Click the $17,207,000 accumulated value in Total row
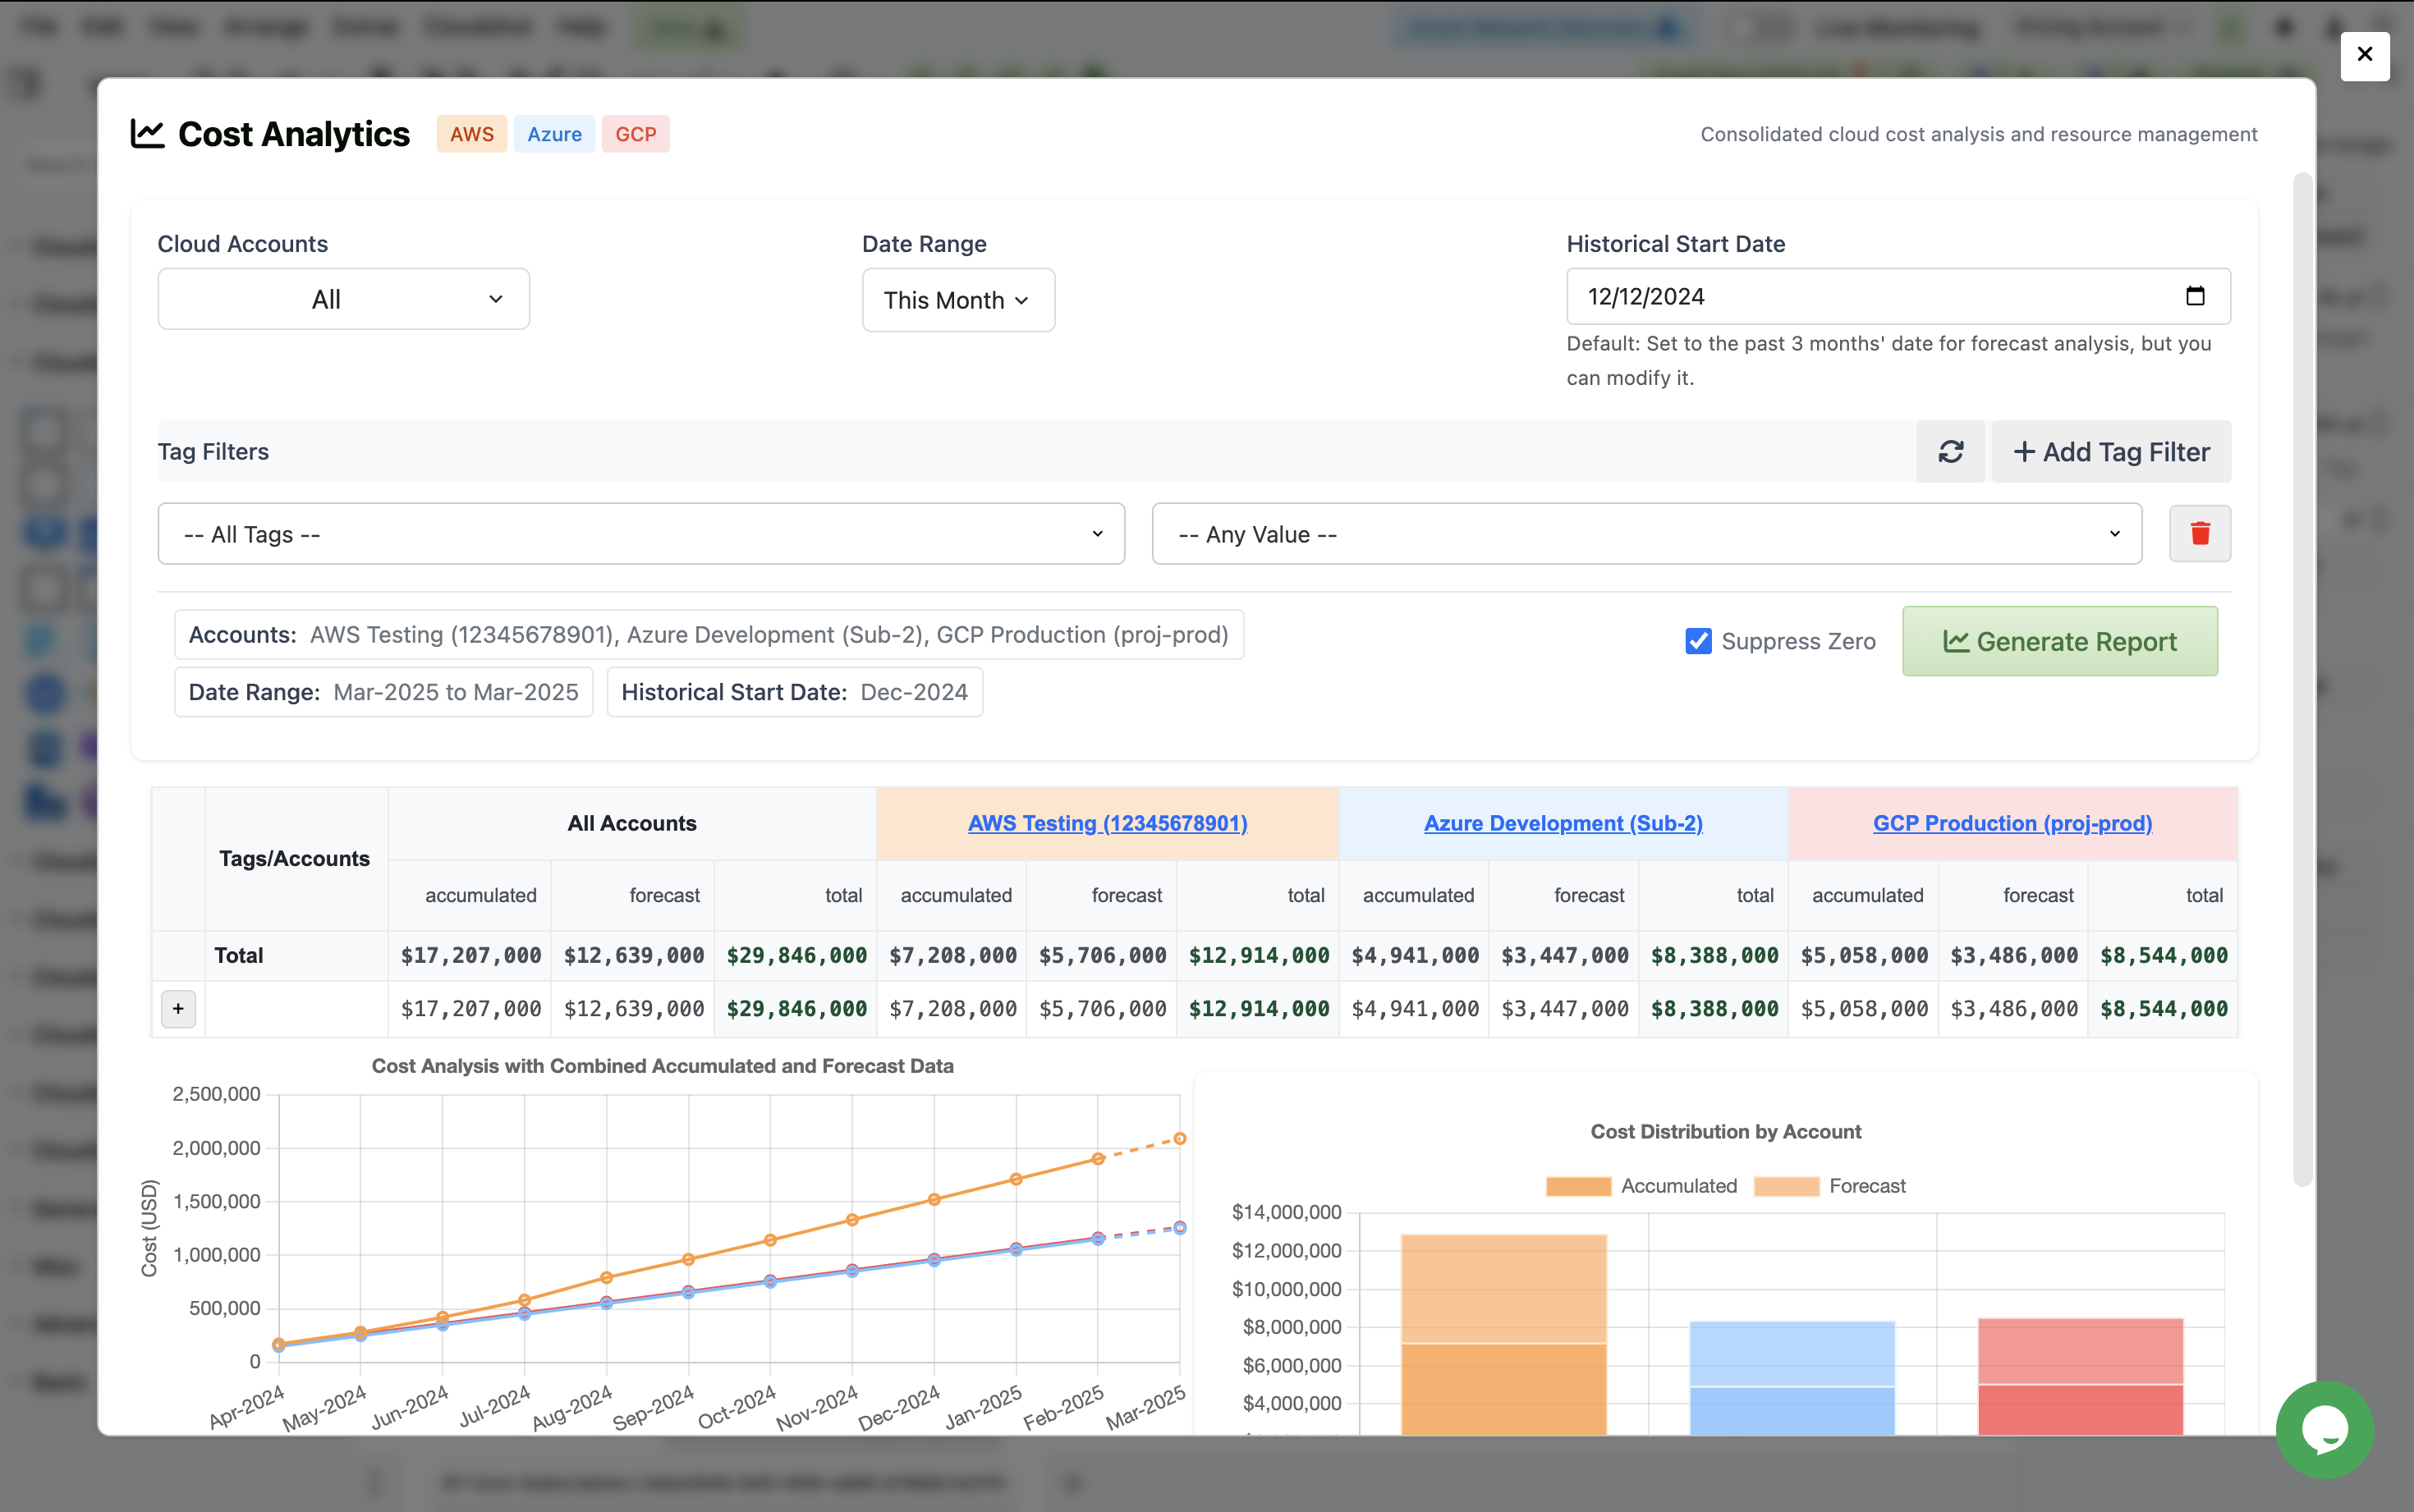 470,955
